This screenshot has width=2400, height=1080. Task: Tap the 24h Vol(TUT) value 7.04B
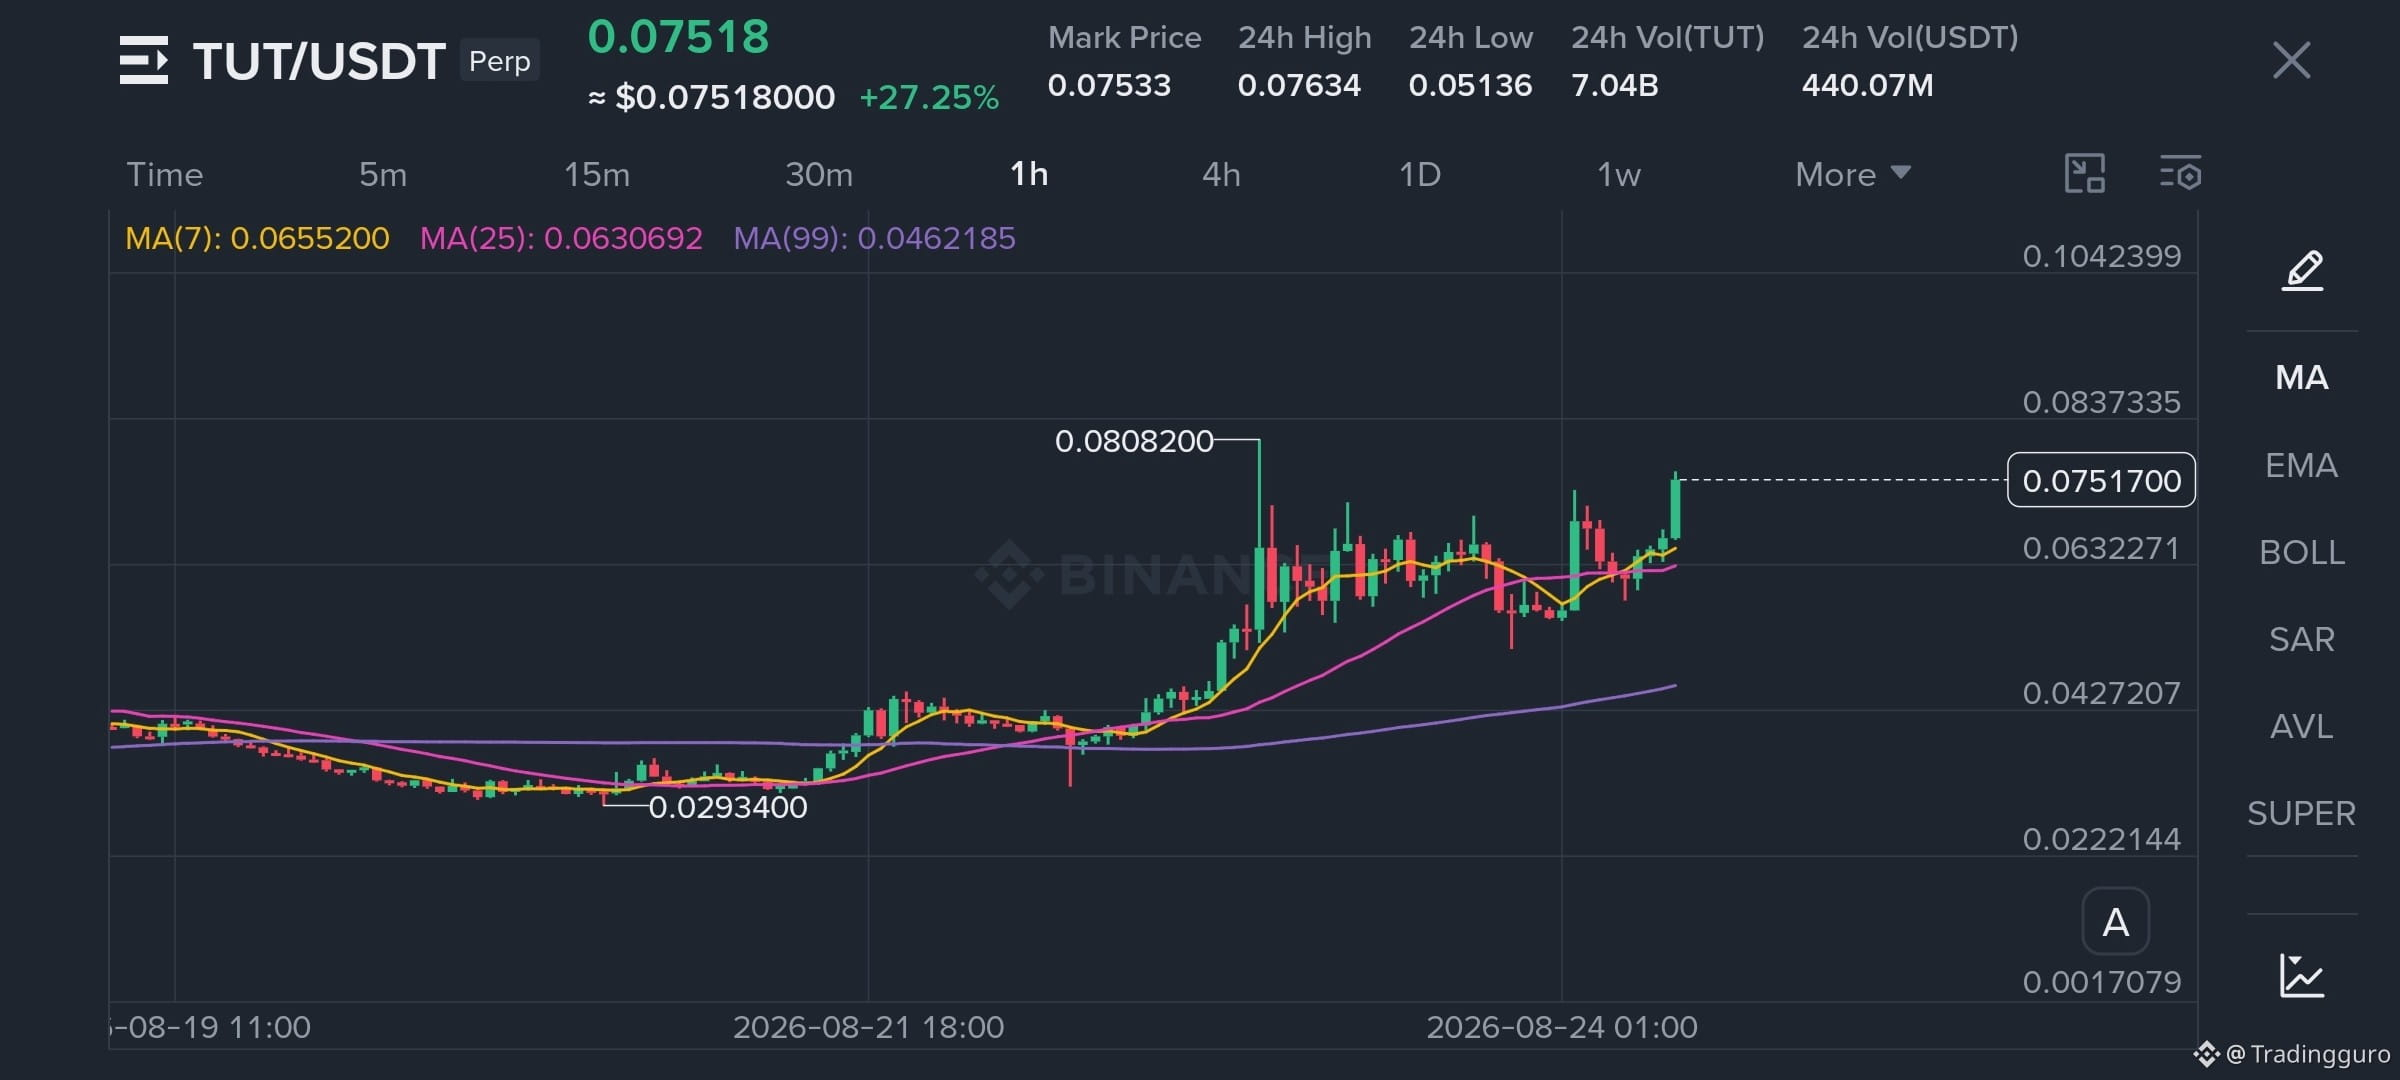(x=1615, y=85)
